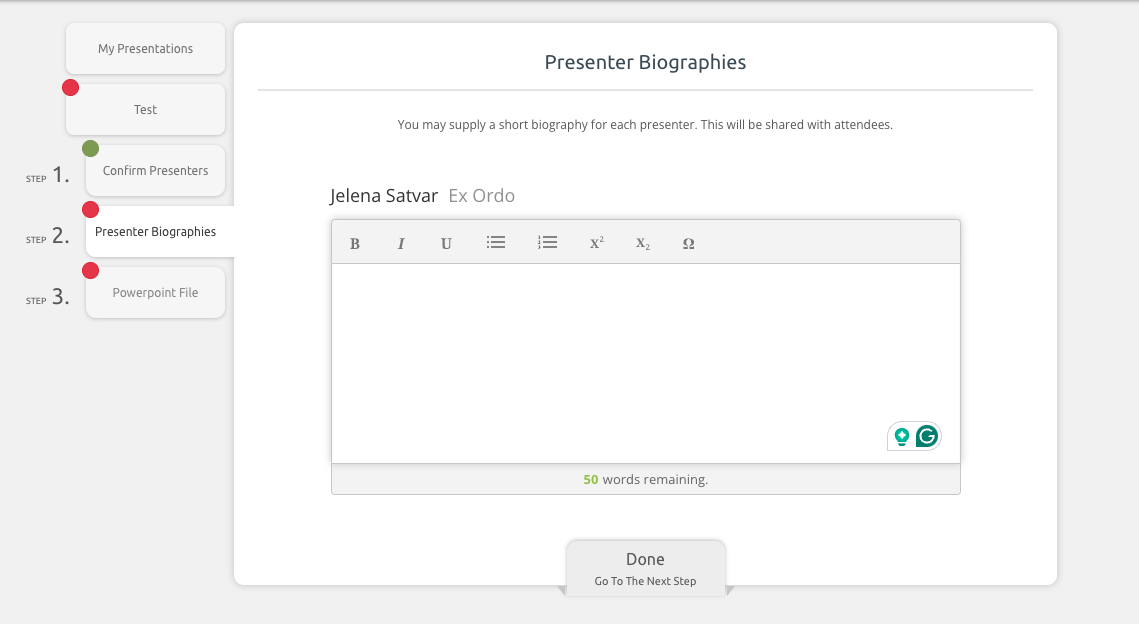Open the special character (omega) inserter
The width and height of the screenshot is (1139, 624).
(688, 243)
